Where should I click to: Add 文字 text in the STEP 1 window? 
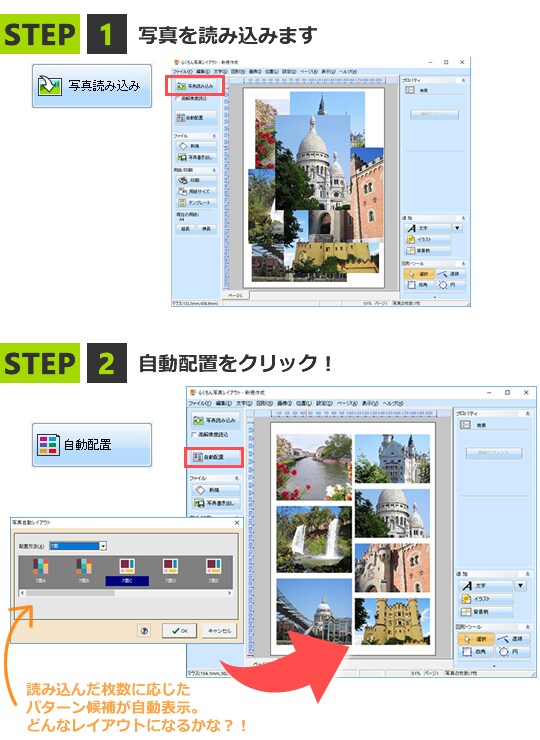428,228
